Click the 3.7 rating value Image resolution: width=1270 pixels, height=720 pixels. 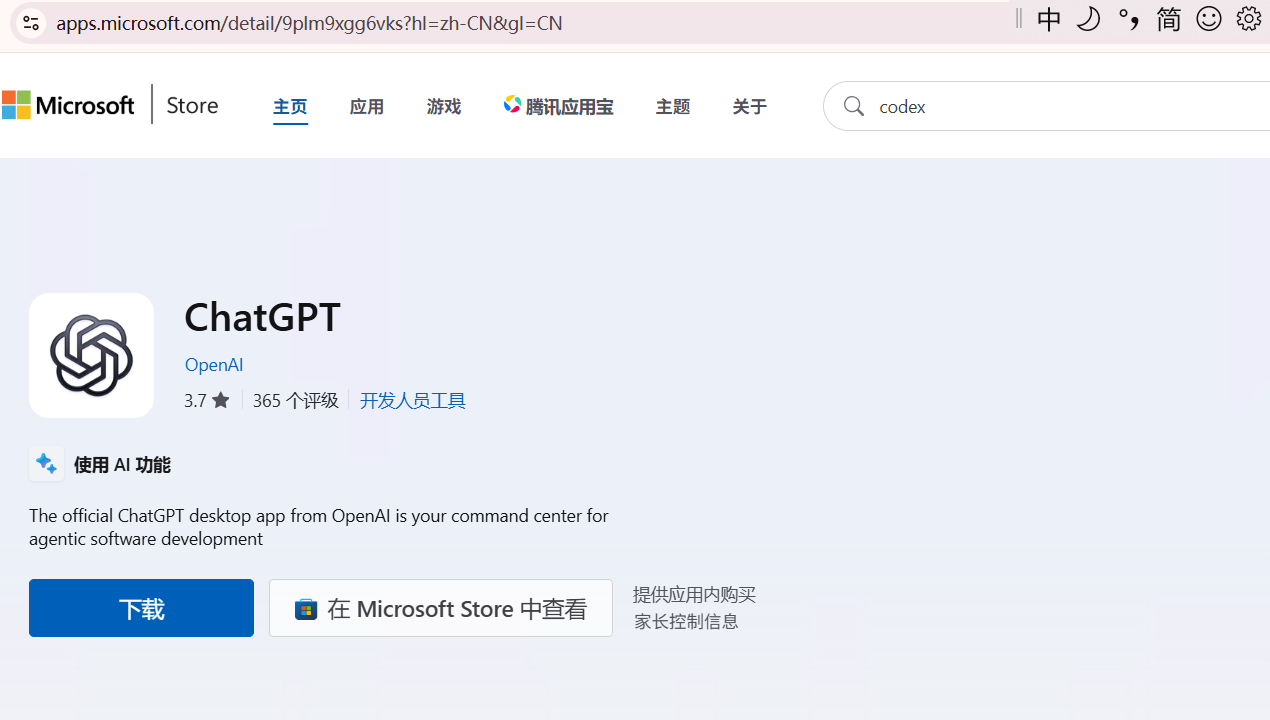(x=195, y=400)
